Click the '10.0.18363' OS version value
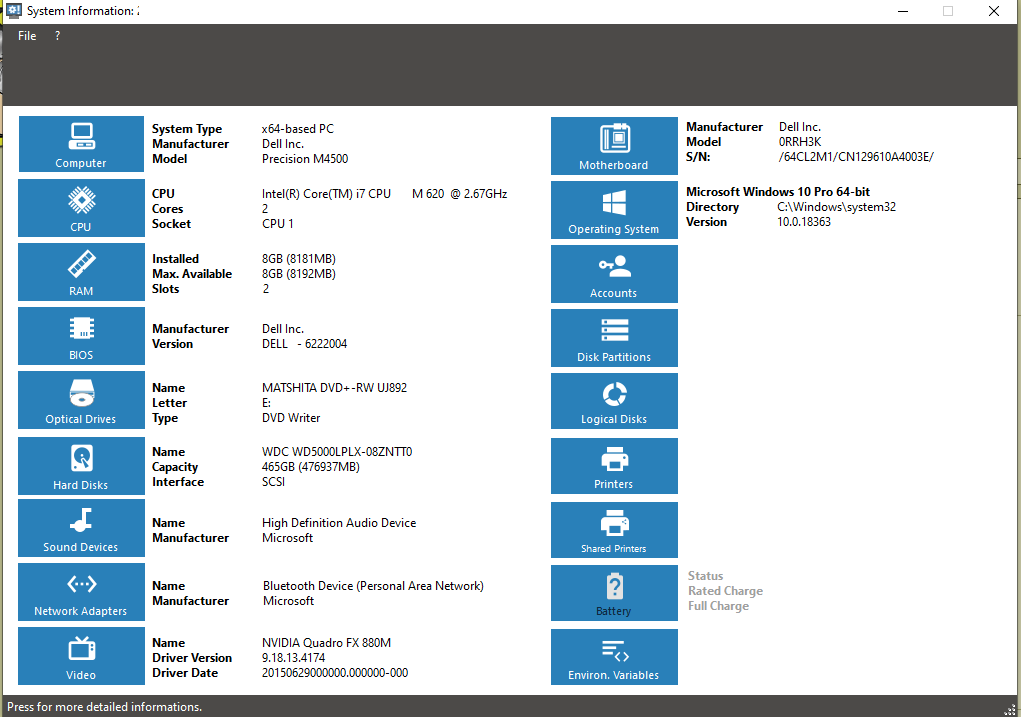Viewport: 1021px width, 717px height. [804, 222]
